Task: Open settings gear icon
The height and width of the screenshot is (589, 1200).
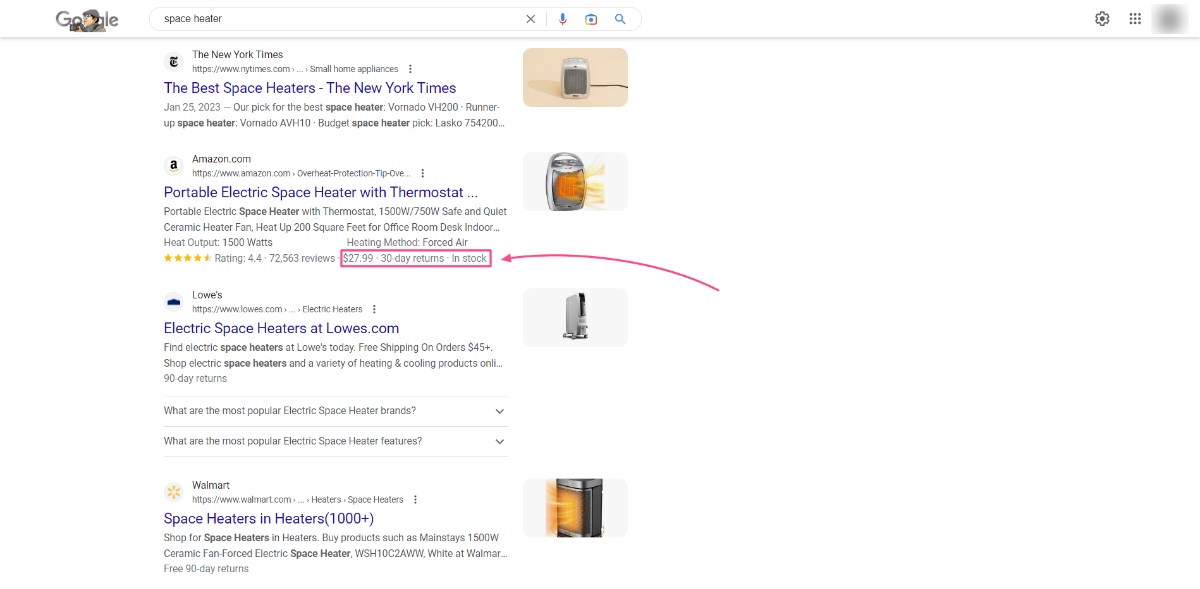Action: (1102, 19)
